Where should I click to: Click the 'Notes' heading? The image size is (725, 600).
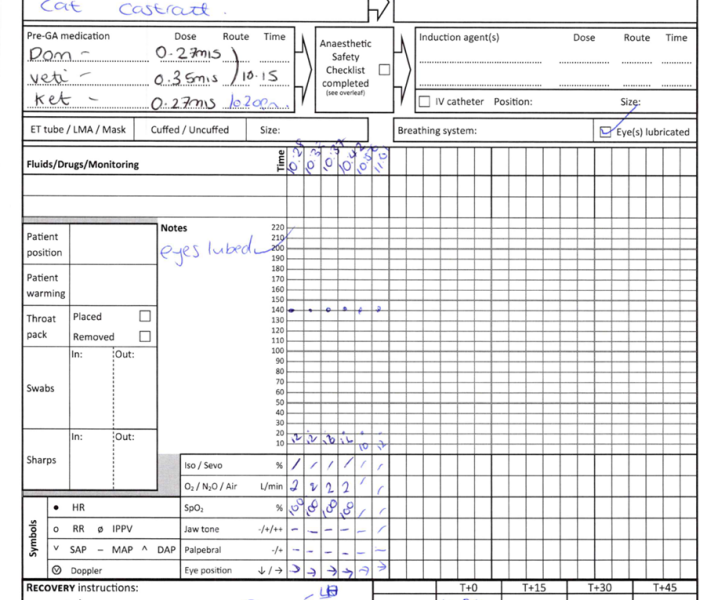174,228
